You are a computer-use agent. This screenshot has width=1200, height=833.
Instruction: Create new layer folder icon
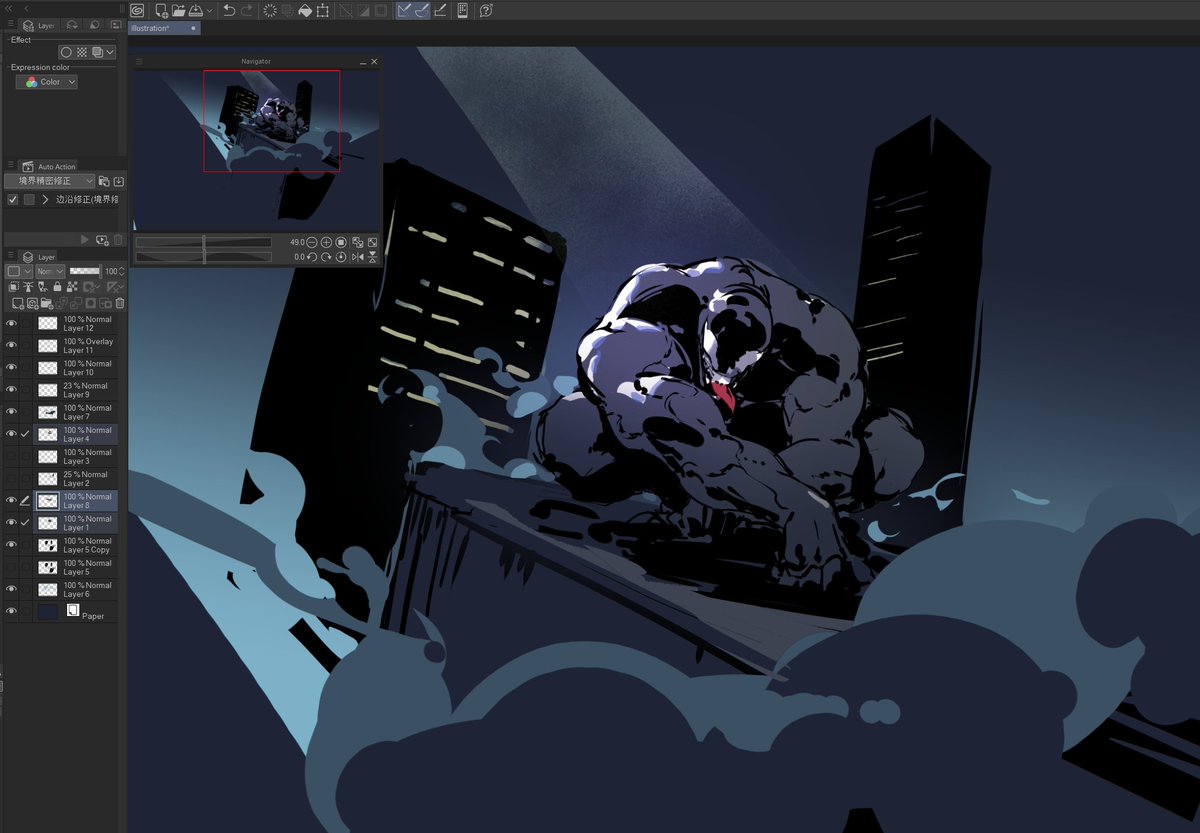pyautogui.click(x=47, y=303)
